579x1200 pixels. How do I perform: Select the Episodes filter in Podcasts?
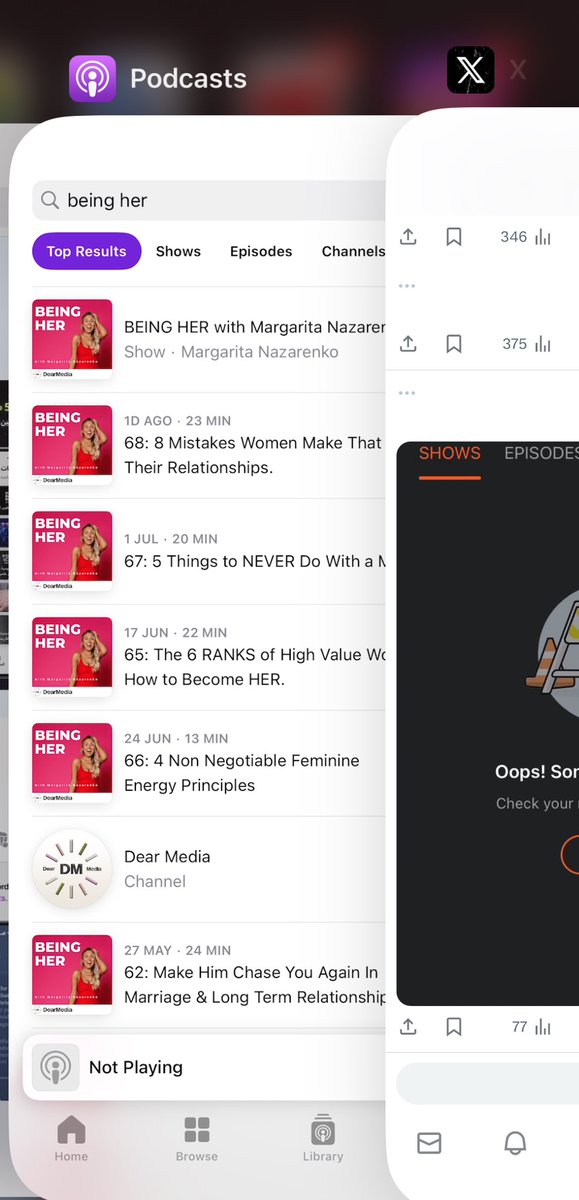(261, 251)
